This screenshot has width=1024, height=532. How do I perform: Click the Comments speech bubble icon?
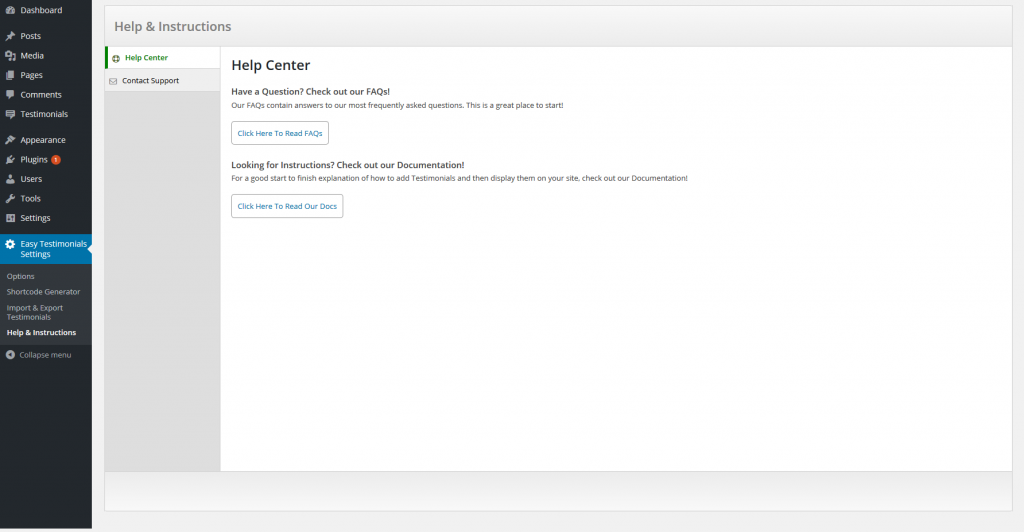coord(10,95)
